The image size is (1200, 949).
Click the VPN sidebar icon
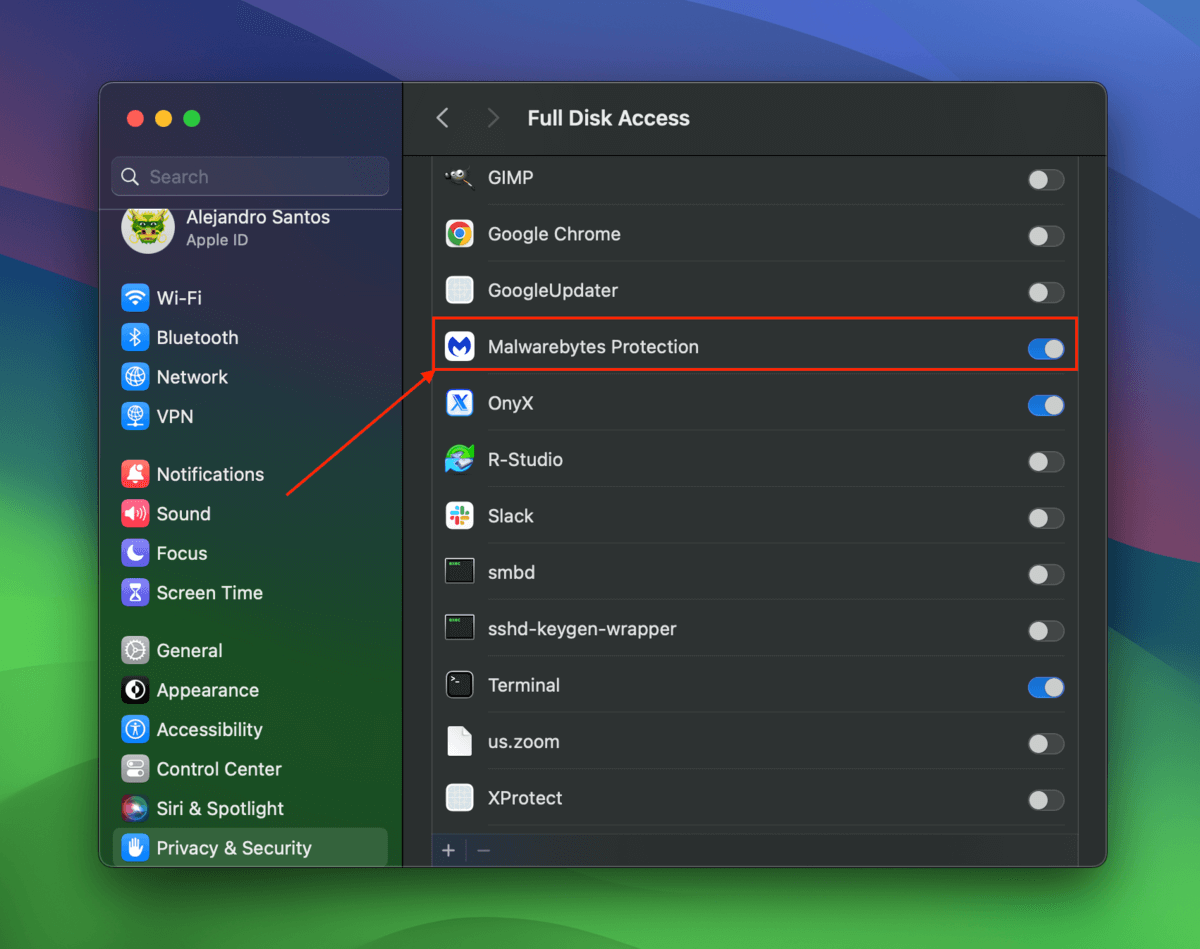135,416
